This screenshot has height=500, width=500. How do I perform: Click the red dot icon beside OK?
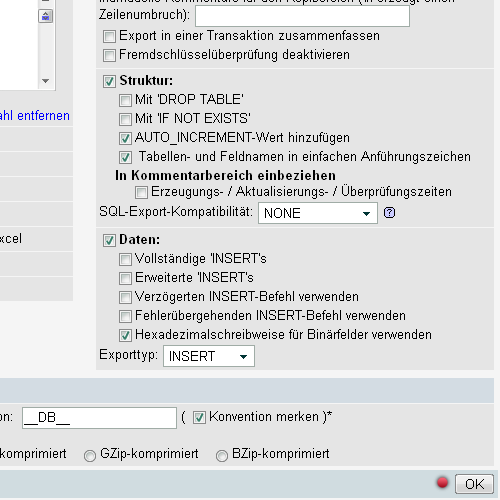tap(442, 482)
